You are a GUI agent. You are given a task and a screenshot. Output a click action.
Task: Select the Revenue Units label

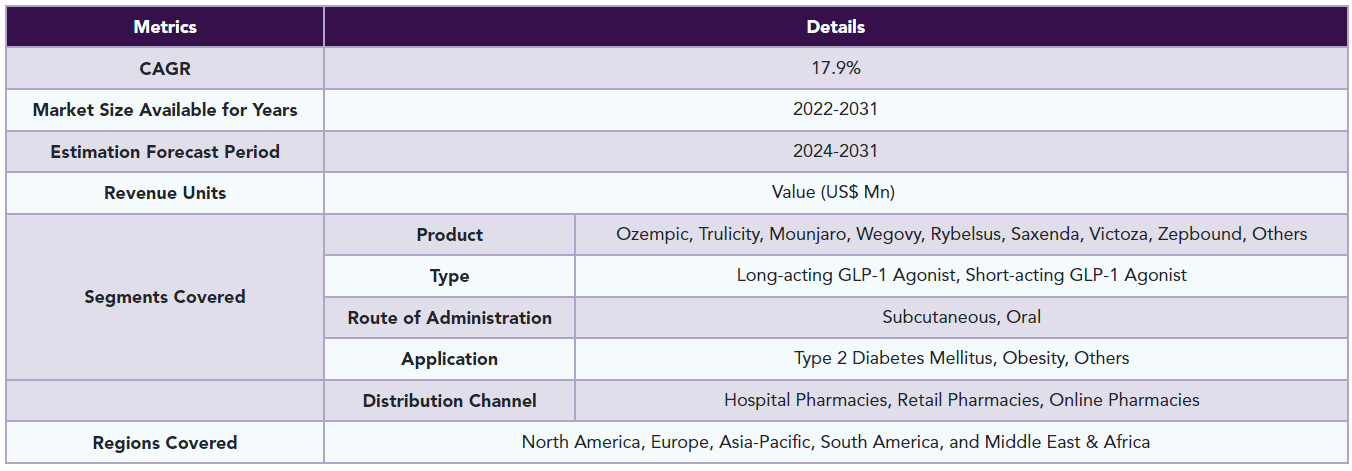(165, 193)
